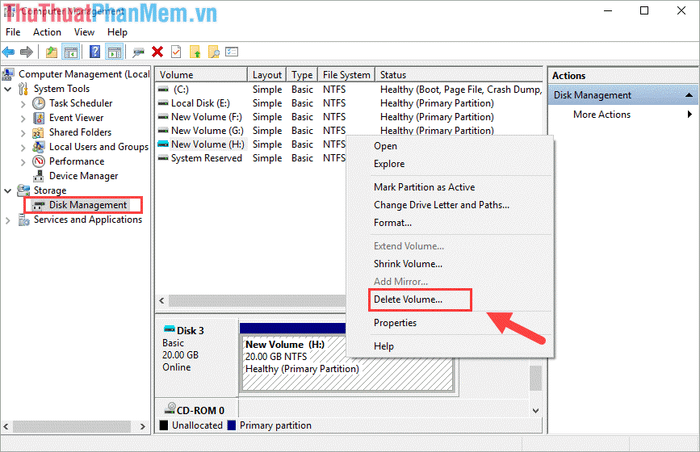Image resolution: width=700 pixels, height=452 pixels.
Task: Select the Local Disk (E:) volume row
Action: click(348, 103)
